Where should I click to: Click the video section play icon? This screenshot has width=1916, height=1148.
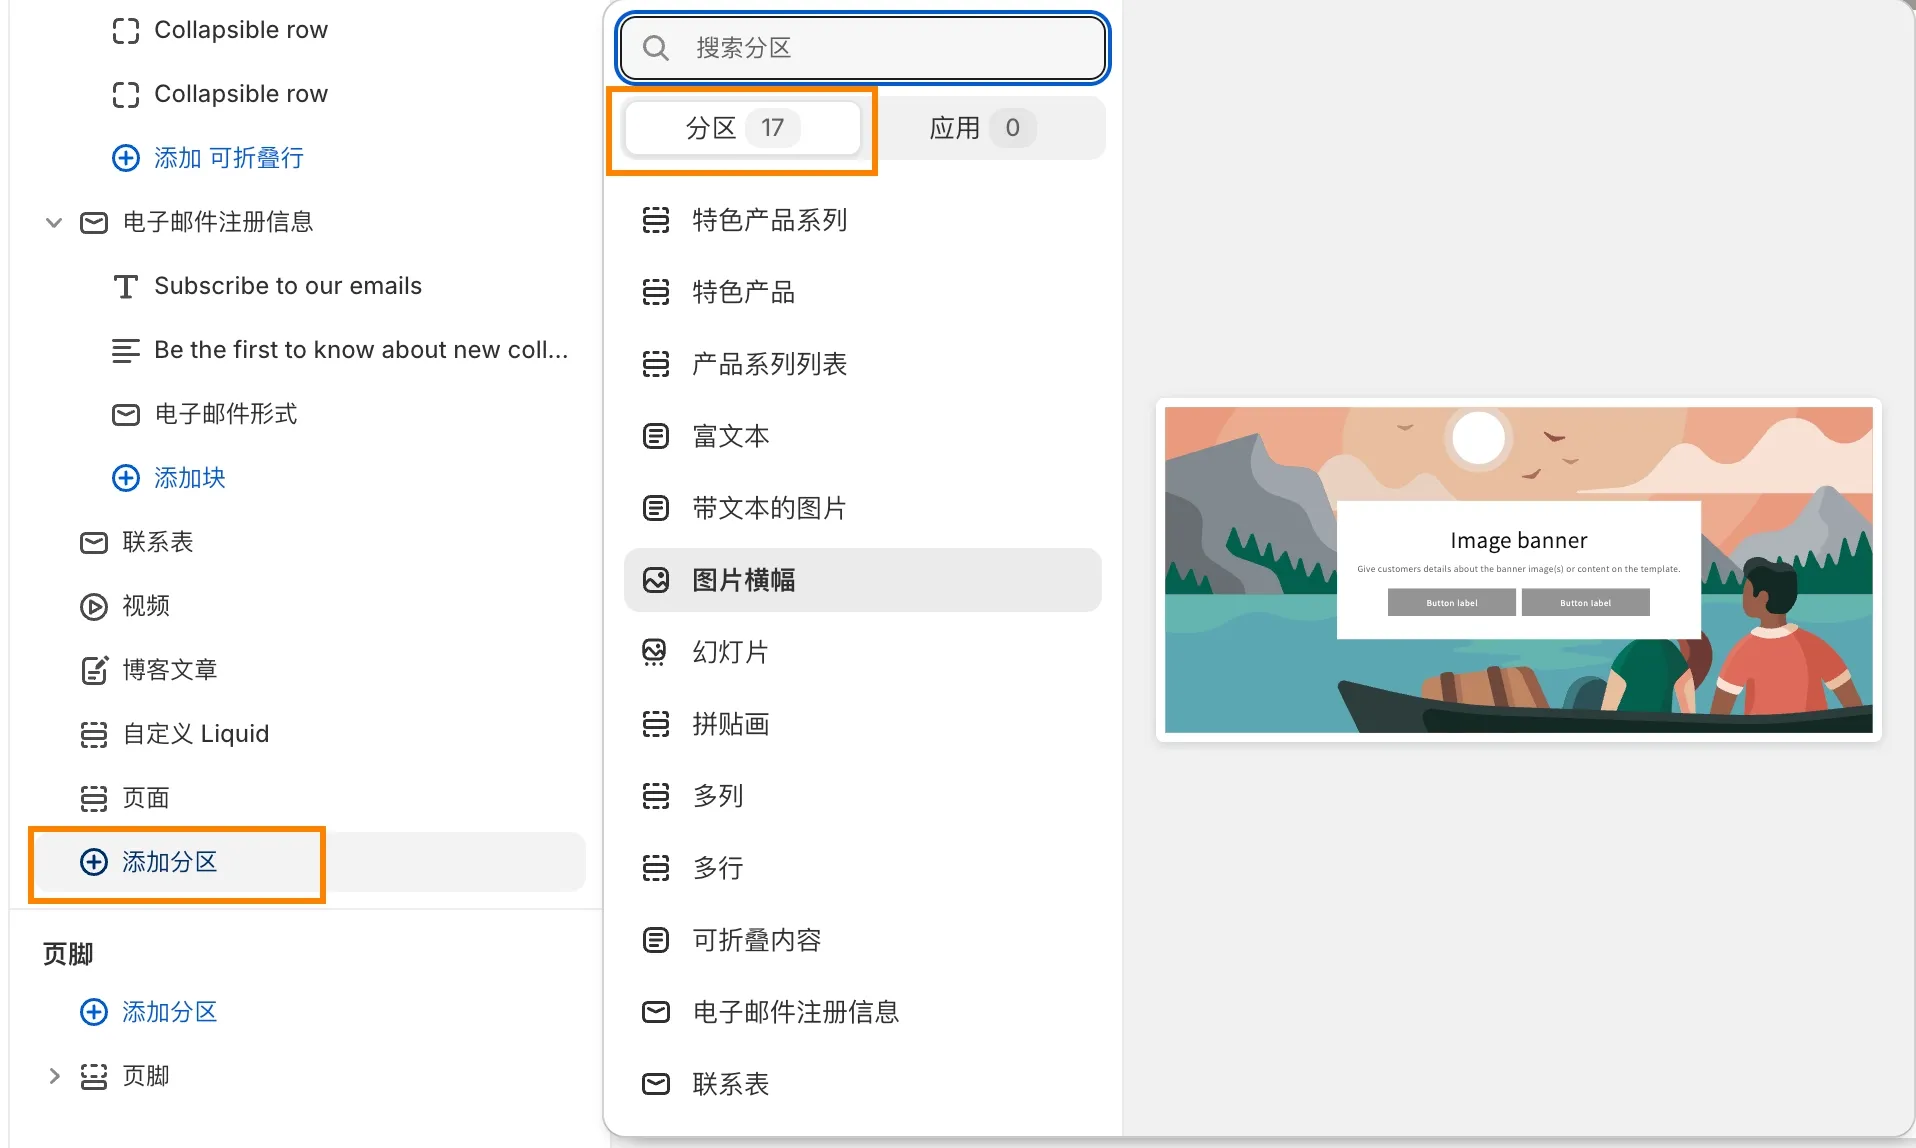tap(93, 606)
